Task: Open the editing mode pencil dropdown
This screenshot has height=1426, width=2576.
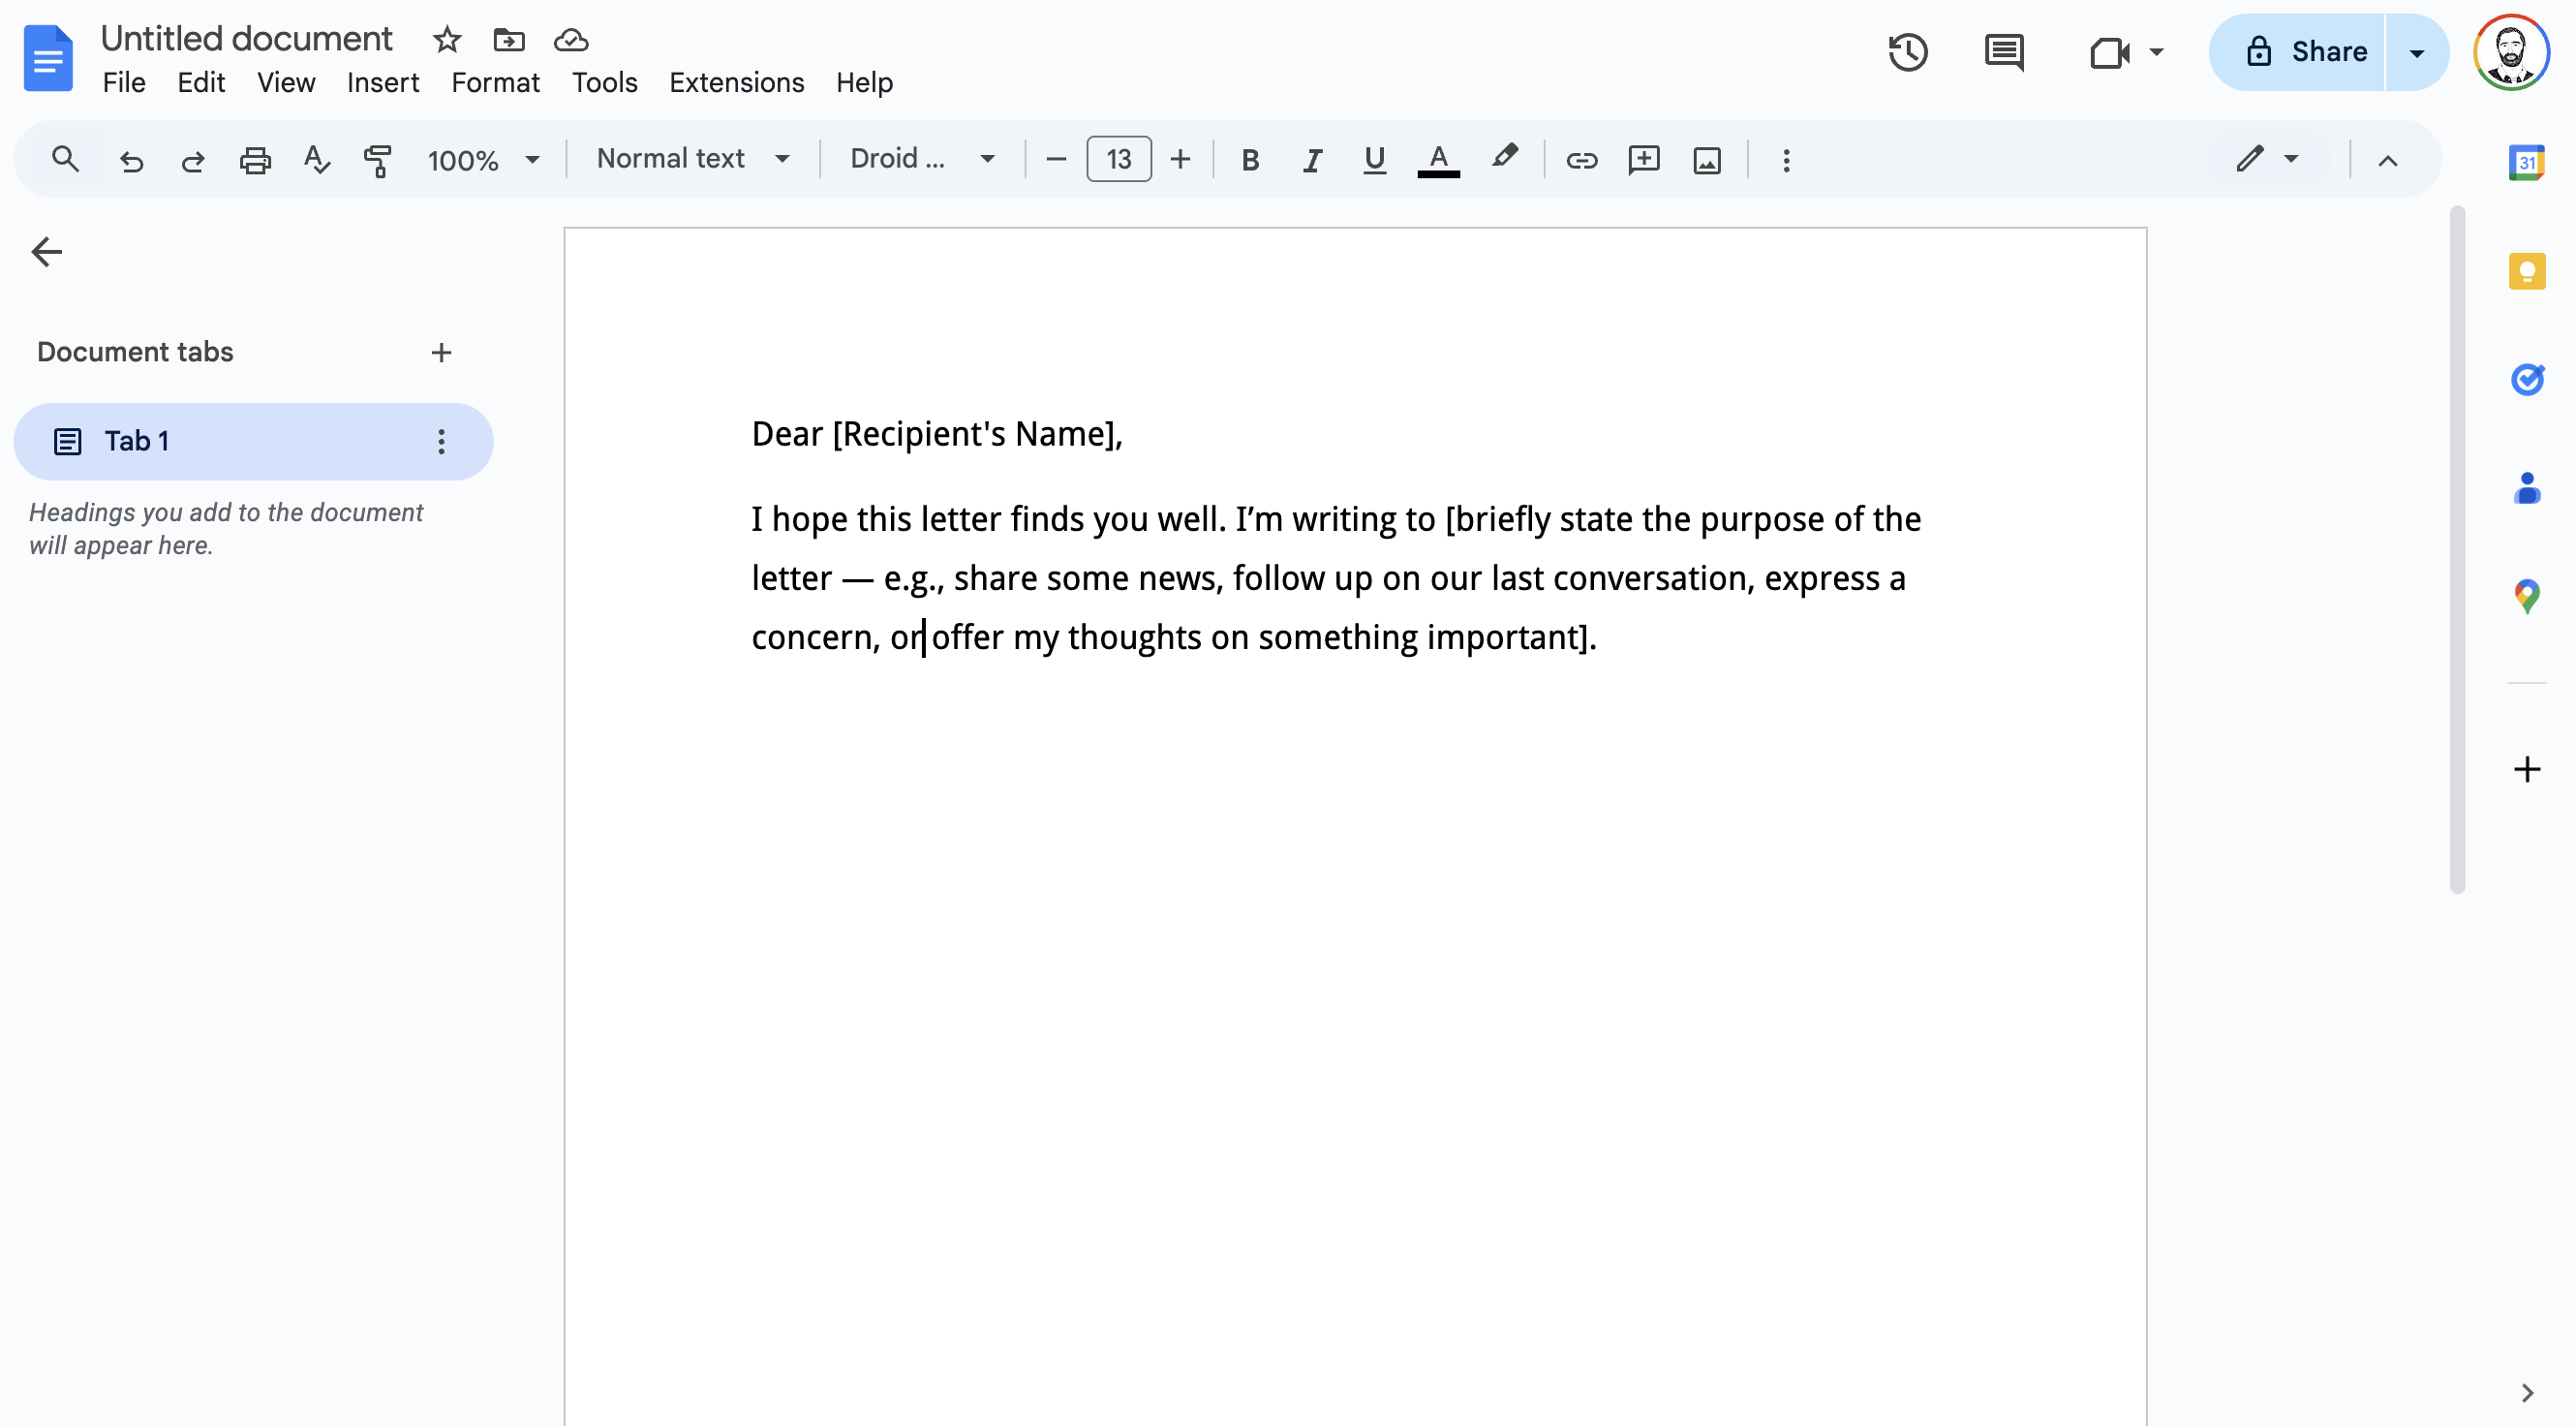Action: (x=2268, y=159)
